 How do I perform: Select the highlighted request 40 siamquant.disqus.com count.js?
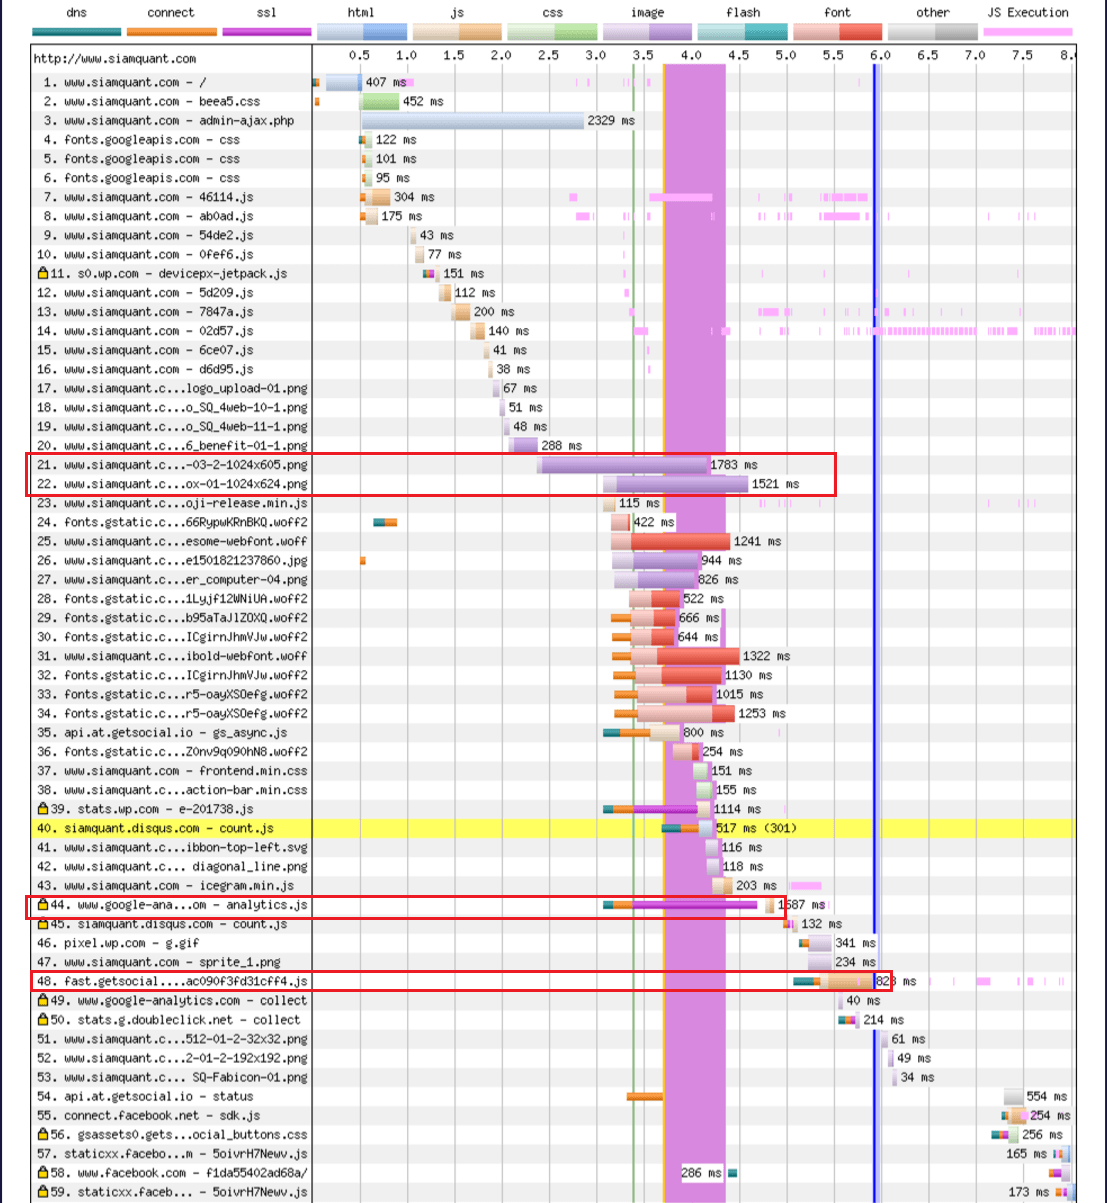pos(168,828)
